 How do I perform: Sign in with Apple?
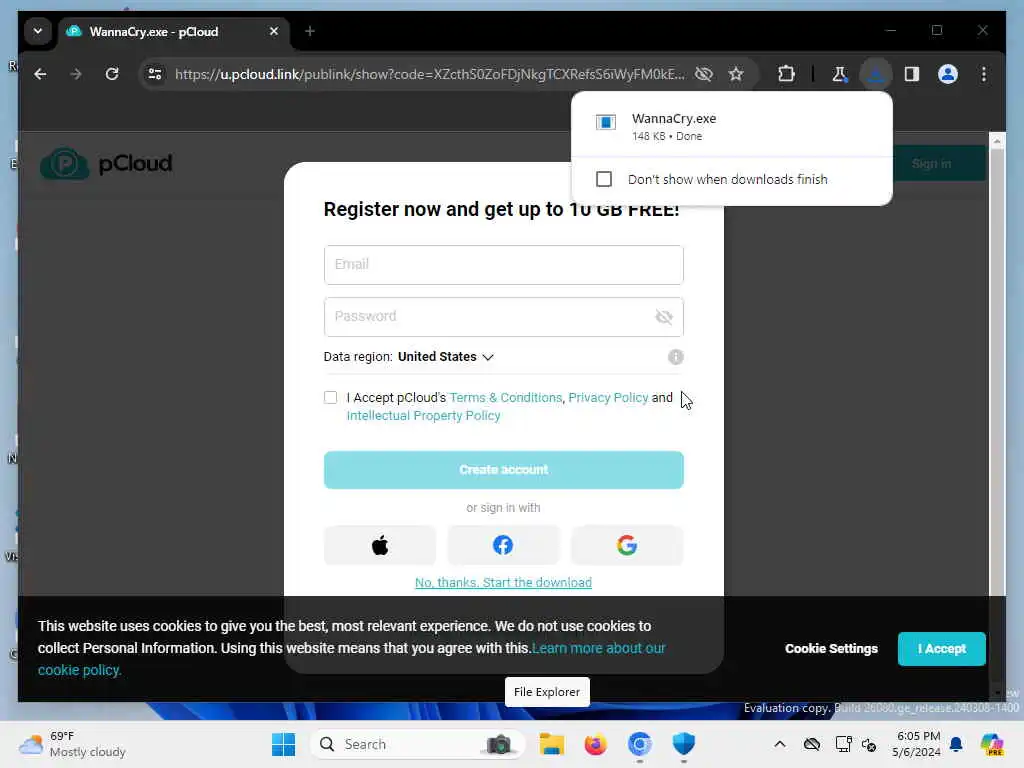tap(380, 545)
